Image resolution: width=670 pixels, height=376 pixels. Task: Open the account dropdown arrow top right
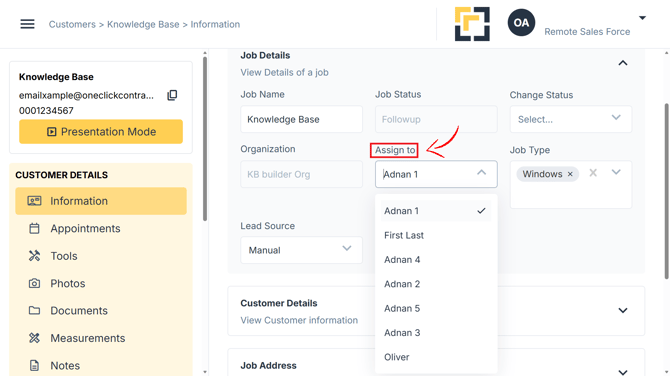(x=642, y=18)
